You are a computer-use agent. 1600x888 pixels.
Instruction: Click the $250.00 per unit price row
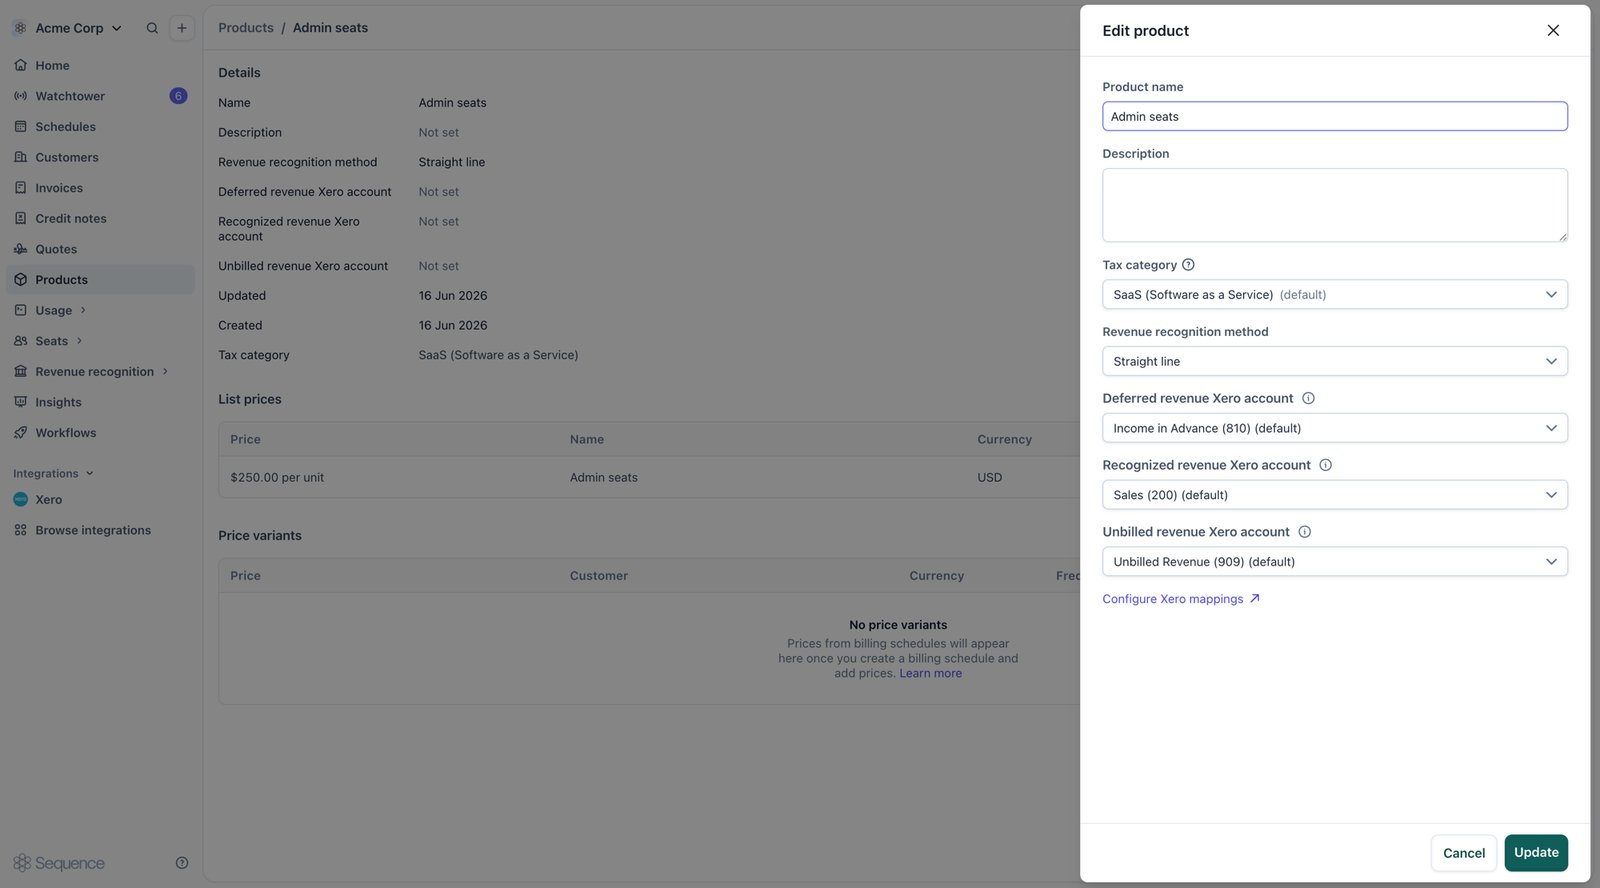650,477
